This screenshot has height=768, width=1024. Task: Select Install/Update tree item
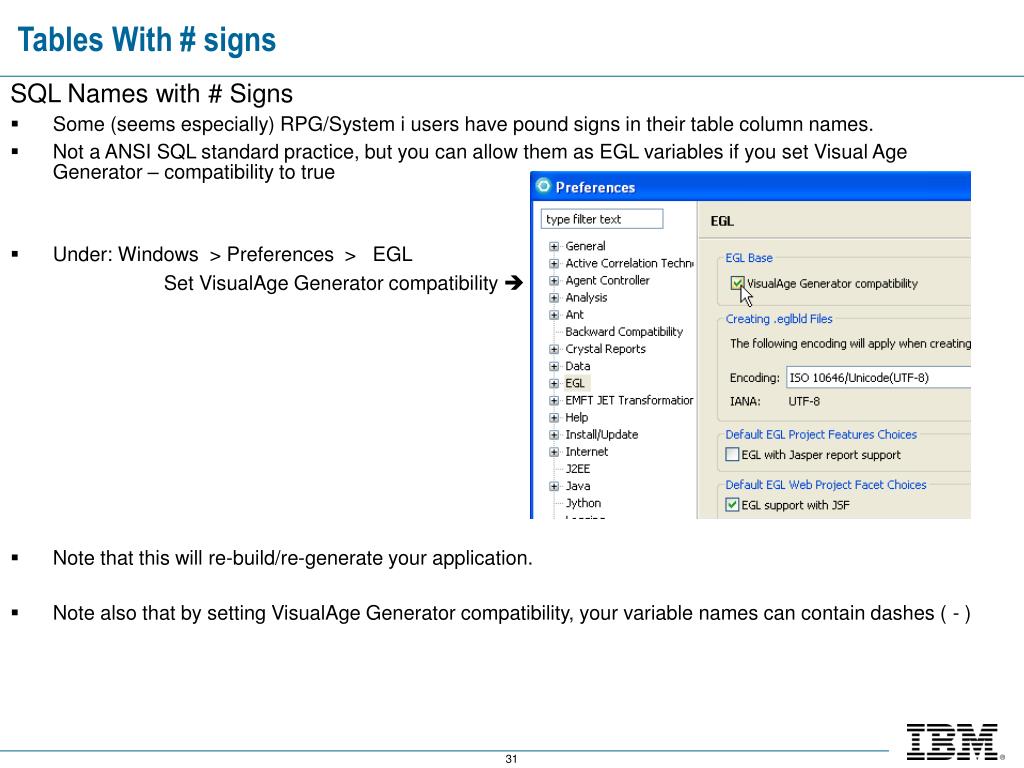pos(601,434)
